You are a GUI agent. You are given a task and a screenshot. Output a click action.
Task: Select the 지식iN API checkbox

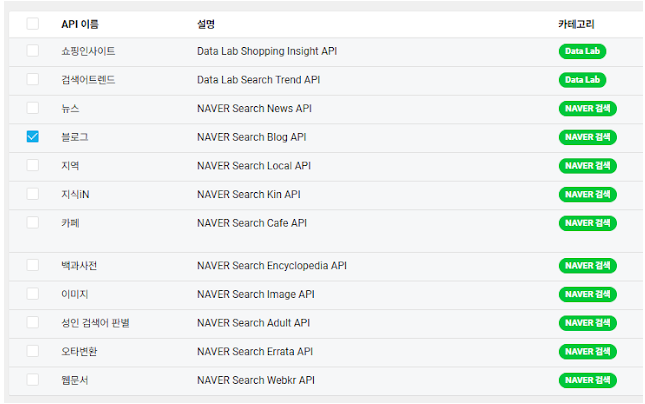[32, 194]
